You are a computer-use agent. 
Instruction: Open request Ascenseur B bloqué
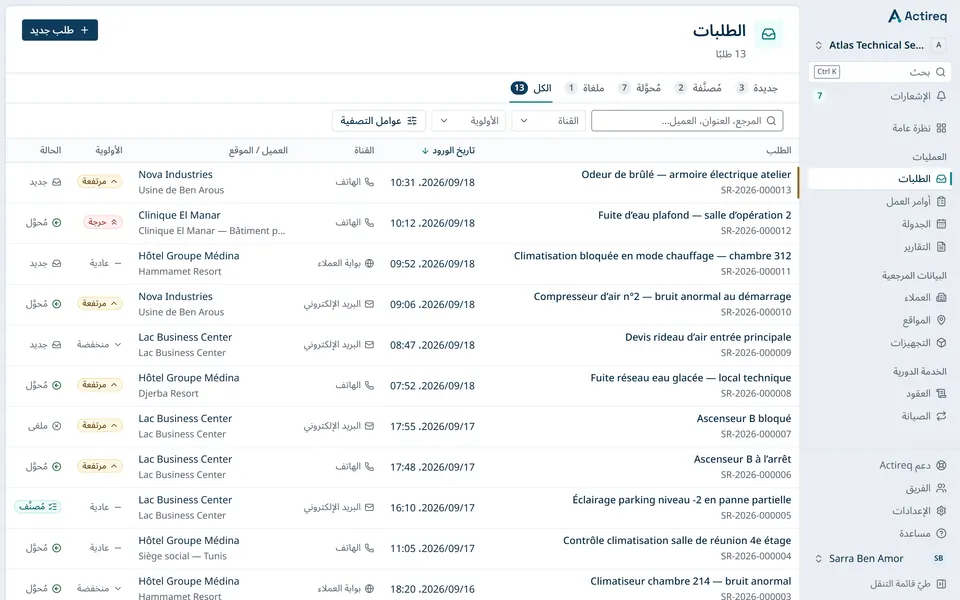click(744, 419)
